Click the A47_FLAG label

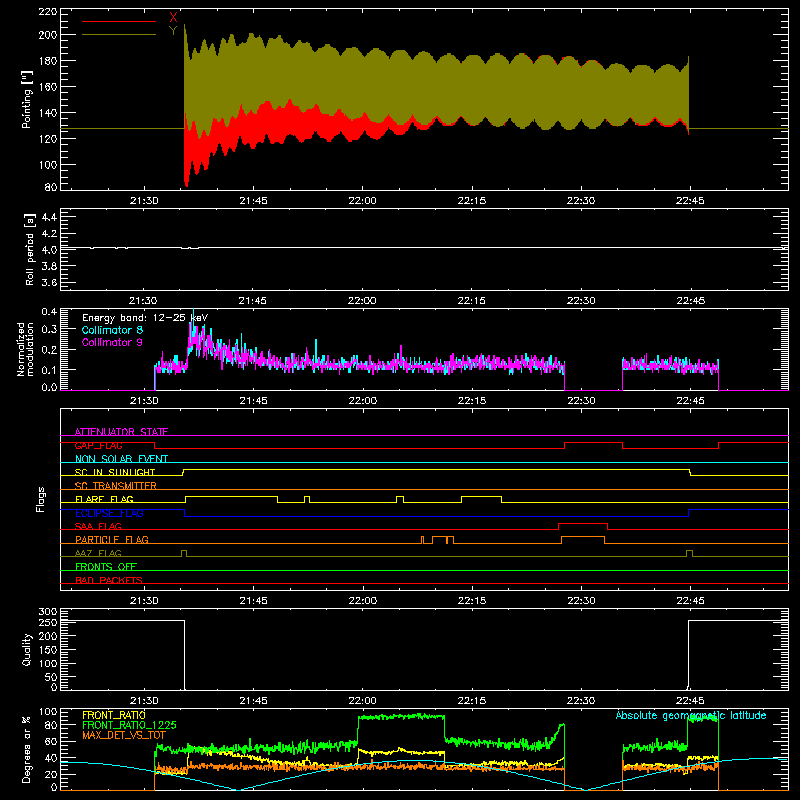(x=98, y=553)
